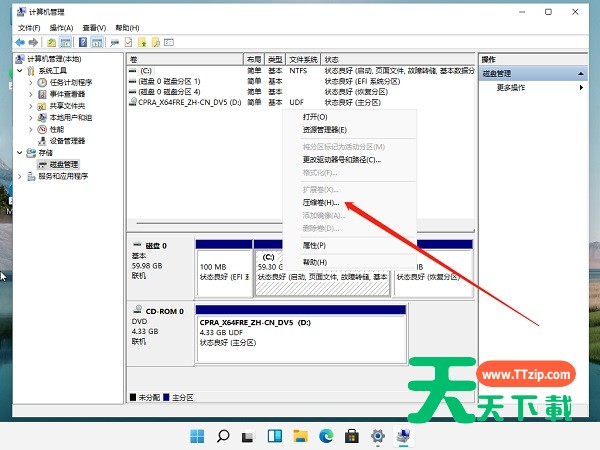Open File Explorer from the taskbar

pos(299,436)
